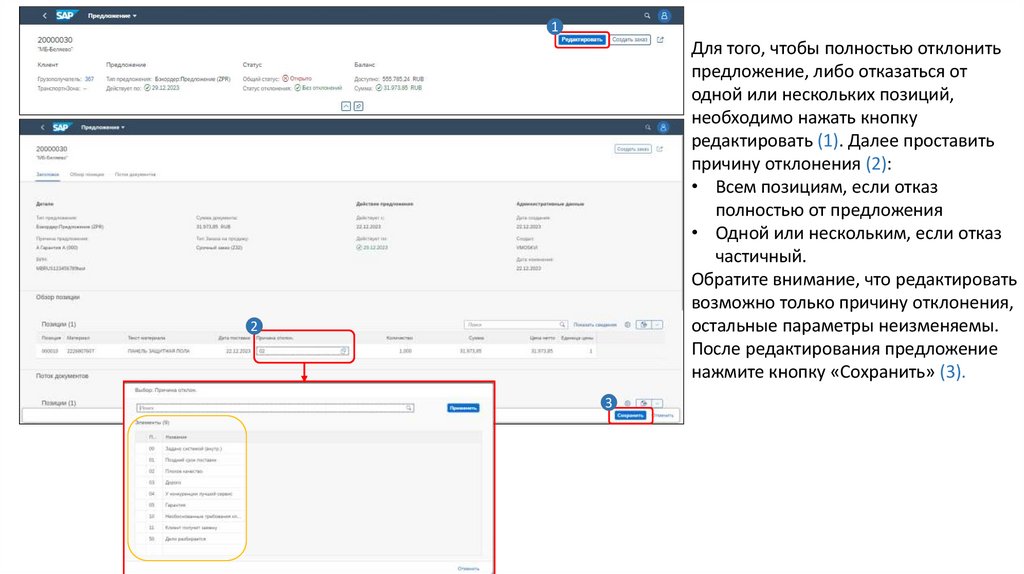
Task: Open the search icon in edit-mode screen header
Action: pos(648,127)
